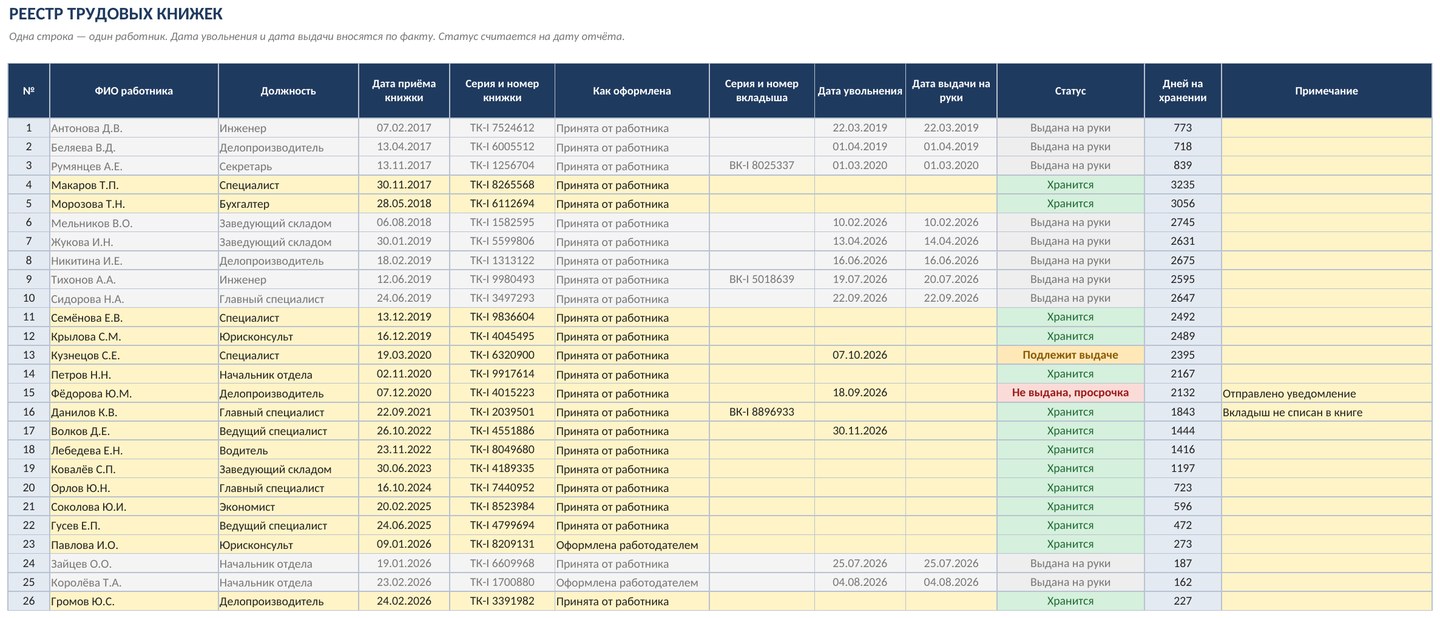The height and width of the screenshot is (618, 1440).
Task: Select "Хранится" status in the Данилов К.В. row
Action: point(1070,412)
